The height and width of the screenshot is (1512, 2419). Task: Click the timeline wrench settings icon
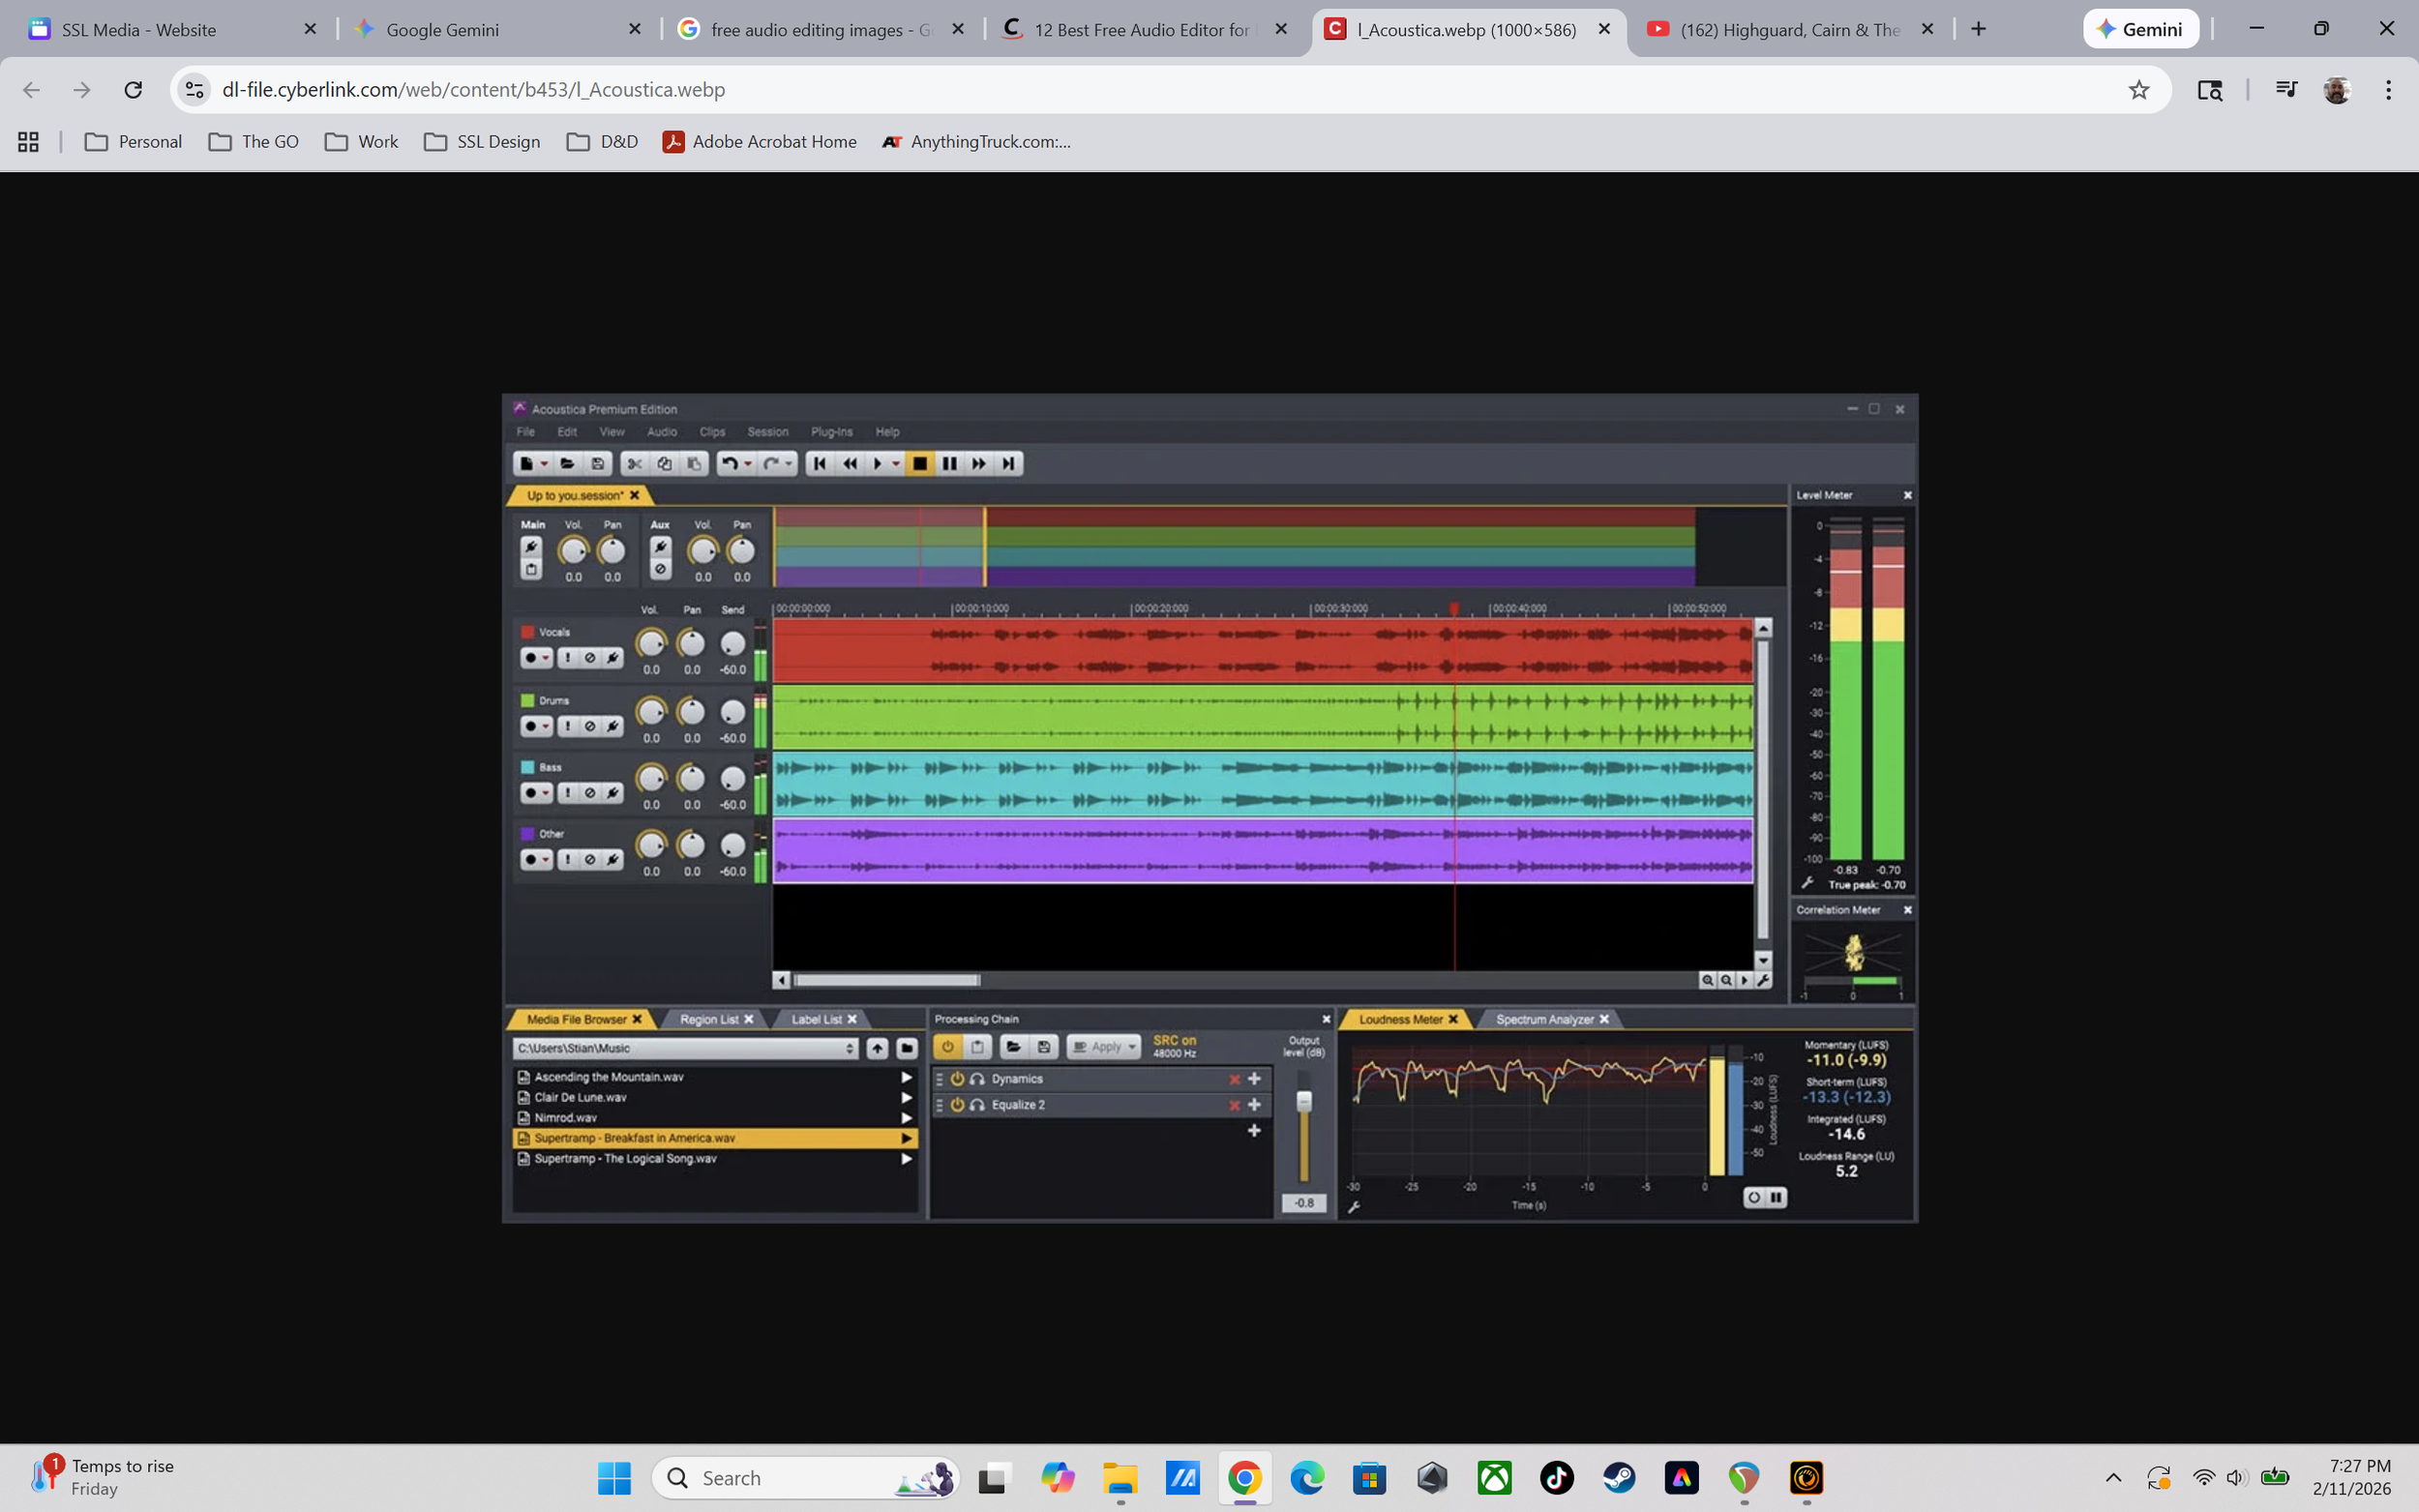[1763, 980]
